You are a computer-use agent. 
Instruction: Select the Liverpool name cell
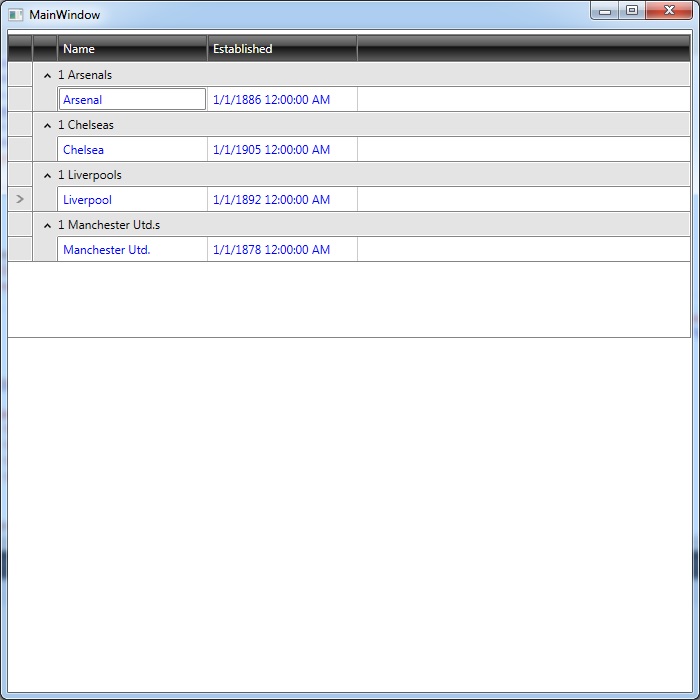click(x=132, y=199)
